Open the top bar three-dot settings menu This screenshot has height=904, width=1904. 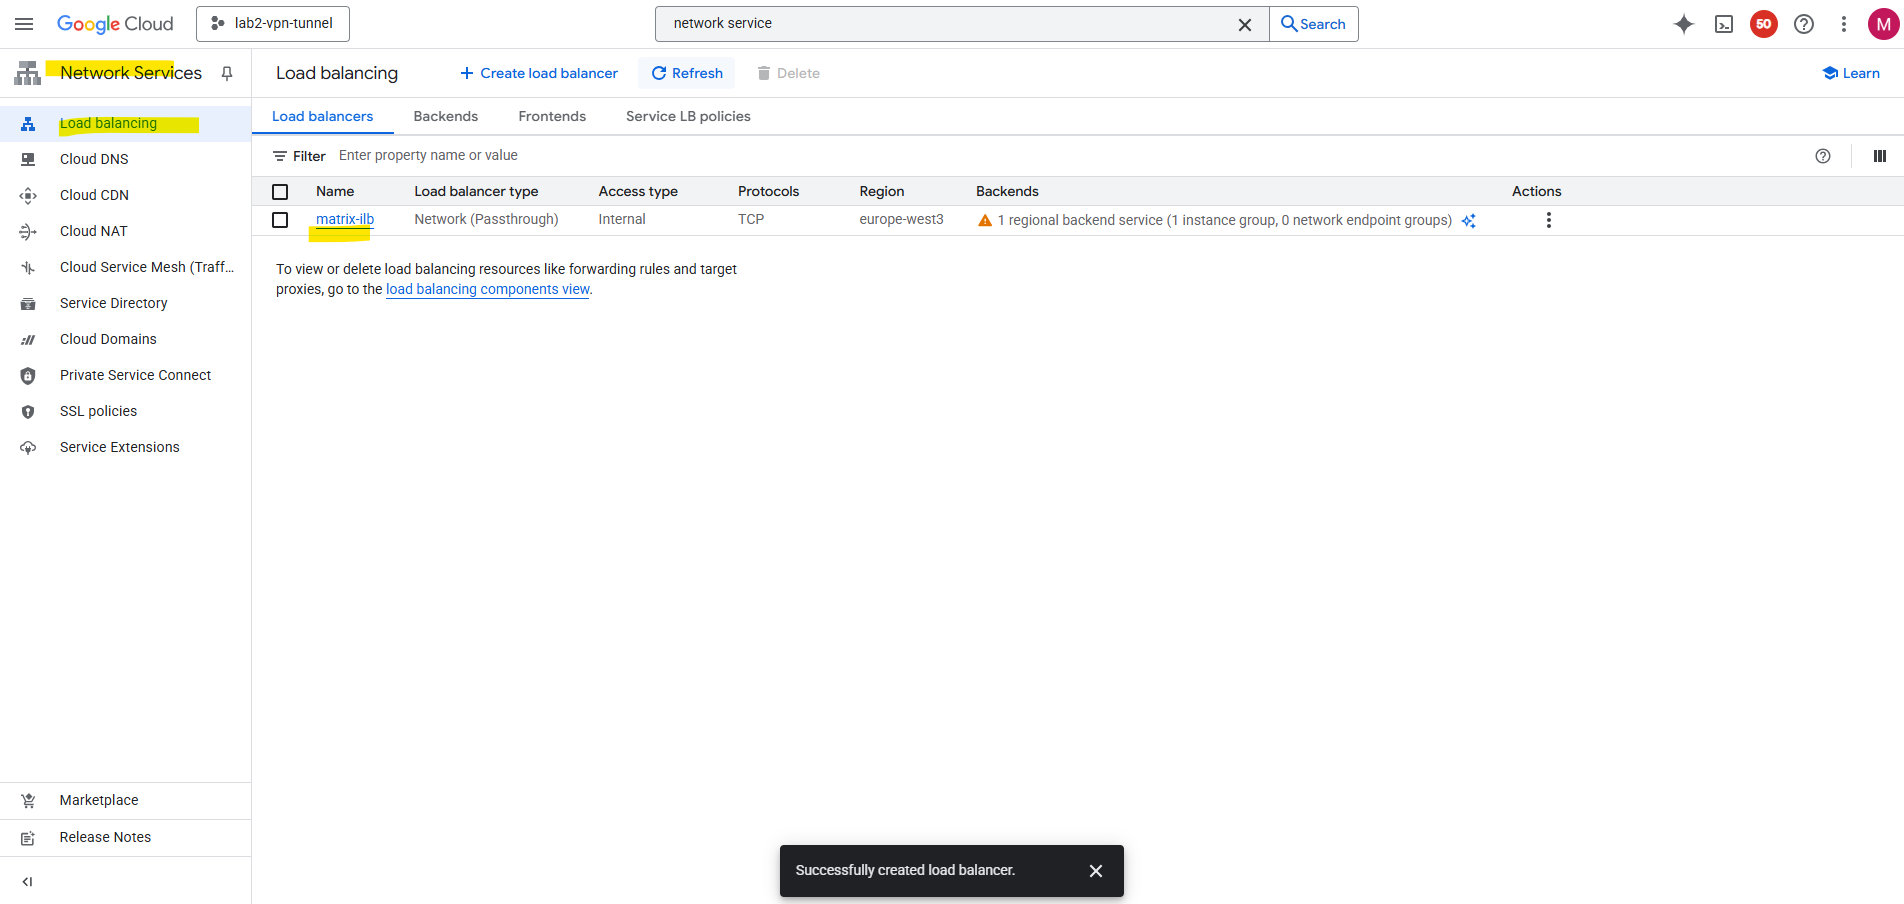(x=1844, y=24)
